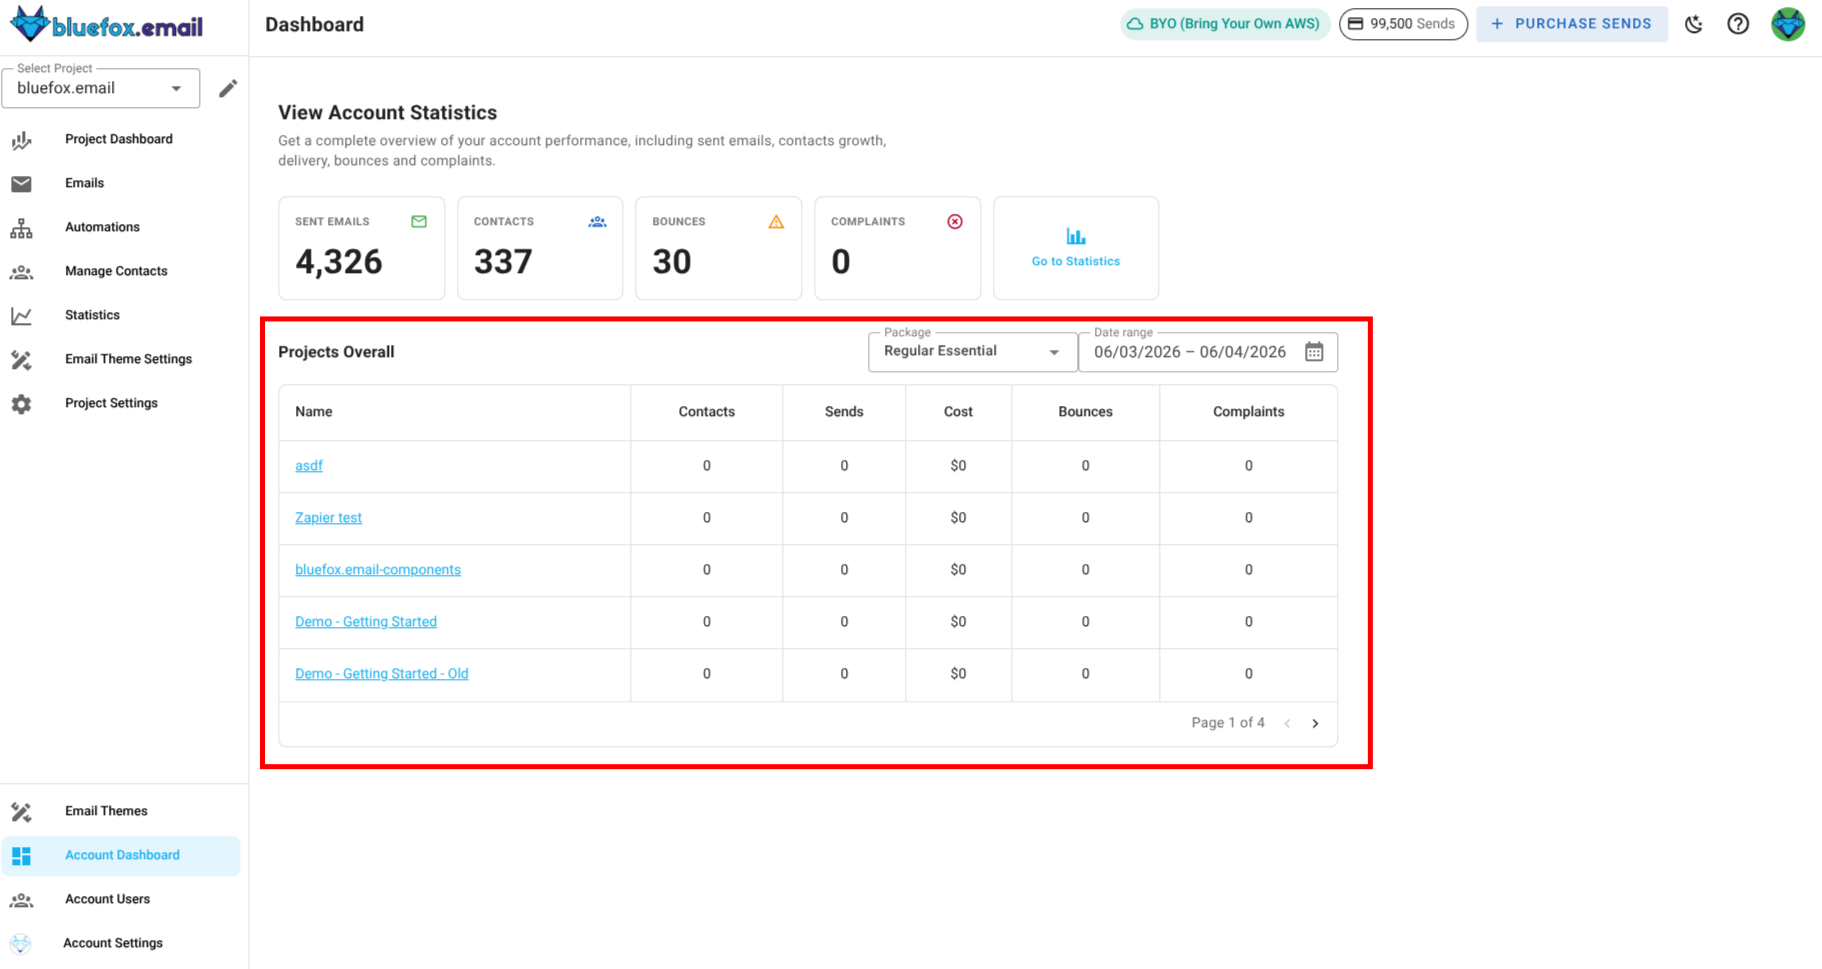The width and height of the screenshot is (1822, 969).
Task: Open the Package dropdown Regular Essential
Action: pyautogui.click(x=971, y=352)
